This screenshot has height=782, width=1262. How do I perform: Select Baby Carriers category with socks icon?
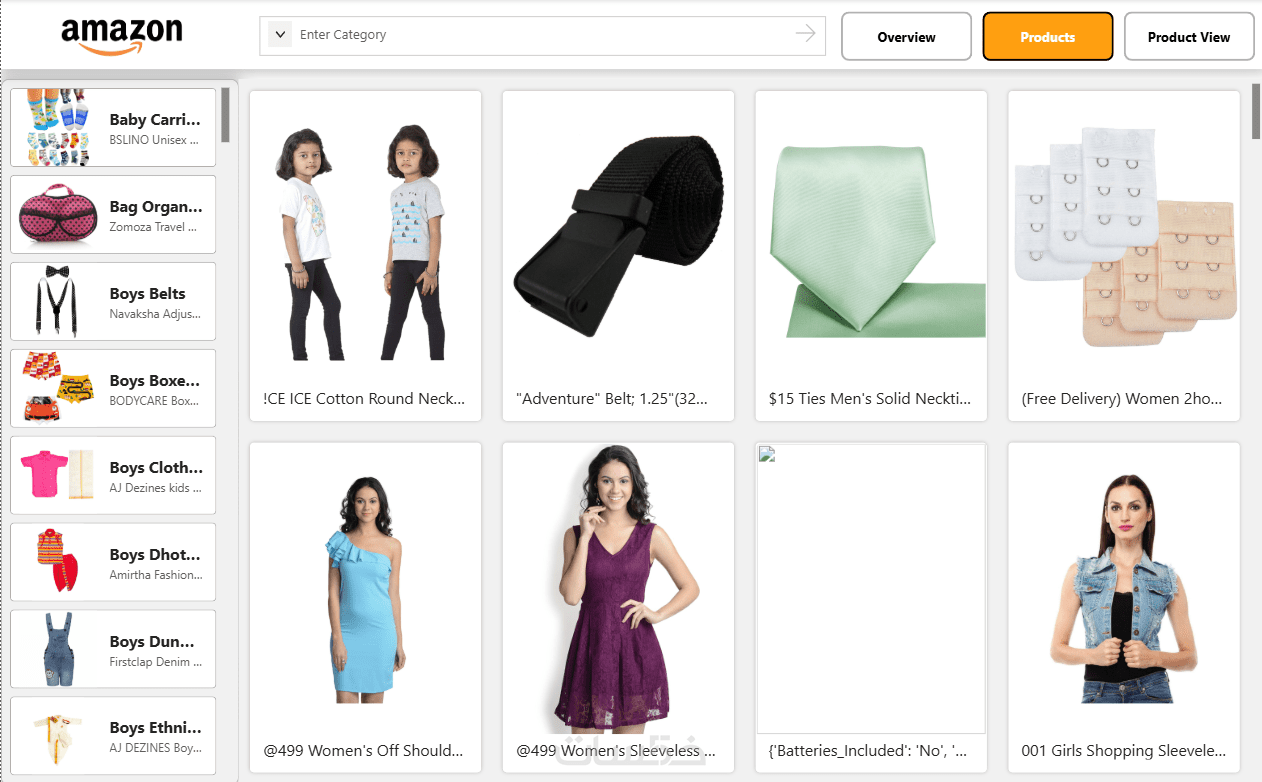point(113,127)
